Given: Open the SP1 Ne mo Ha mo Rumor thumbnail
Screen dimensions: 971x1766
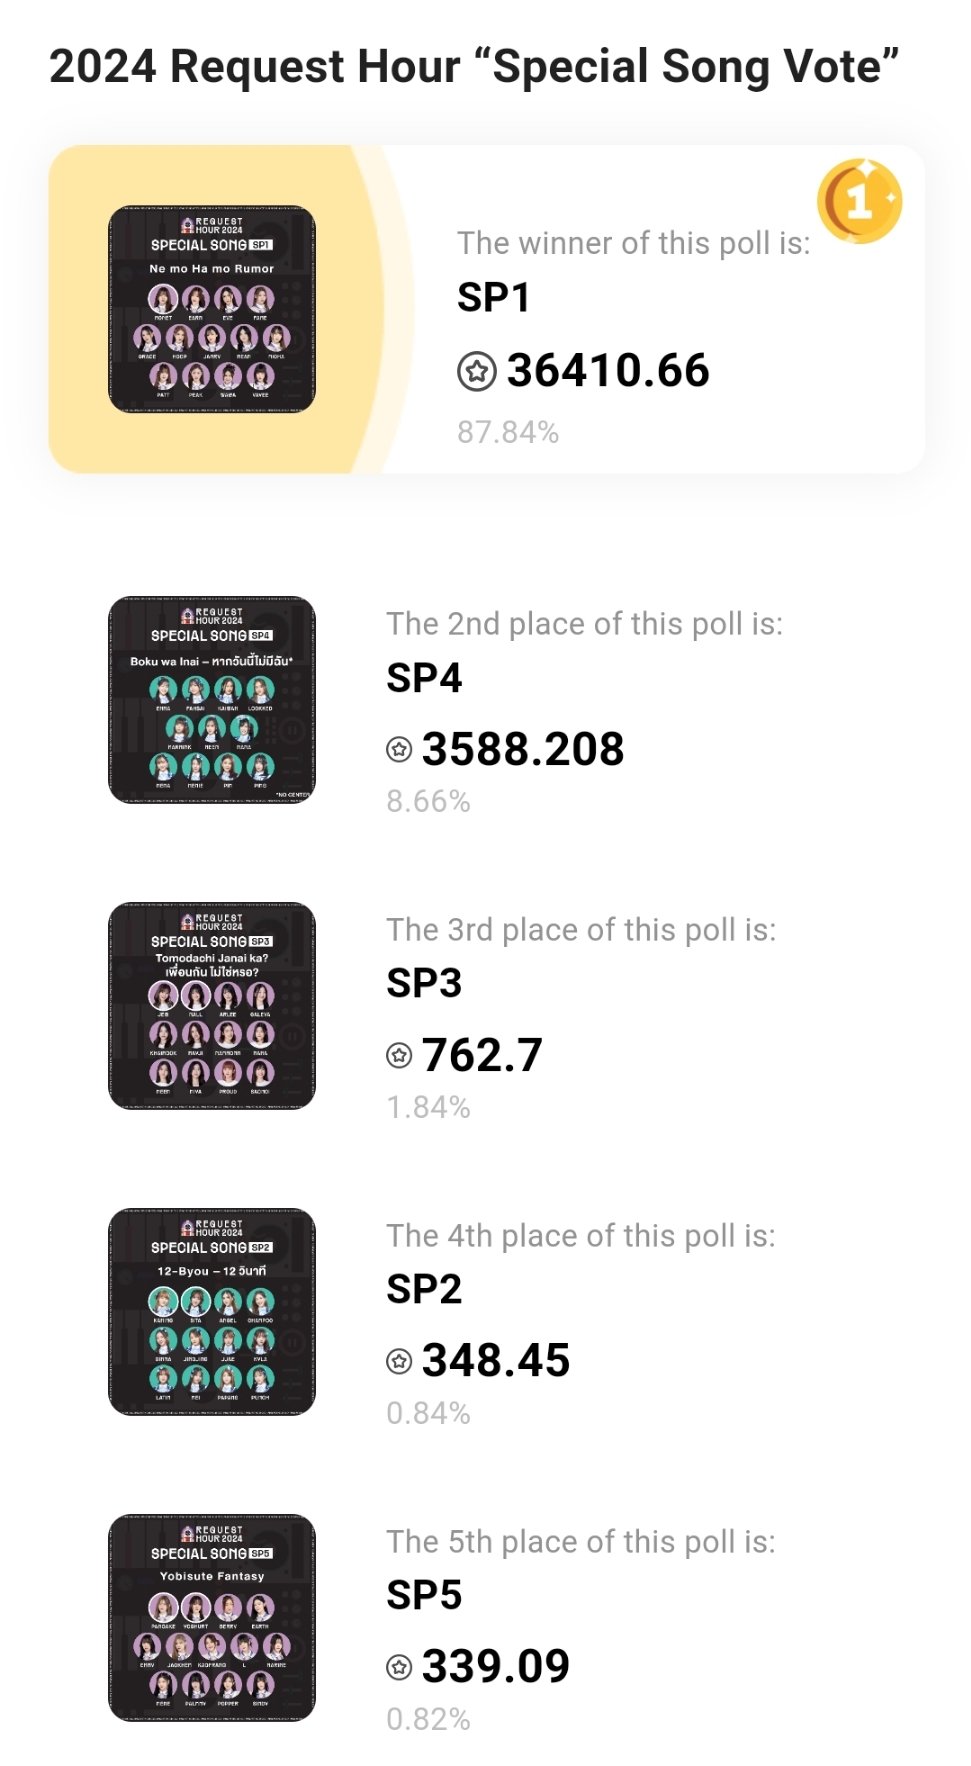Looking at the screenshot, I should [x=212, y=309].
